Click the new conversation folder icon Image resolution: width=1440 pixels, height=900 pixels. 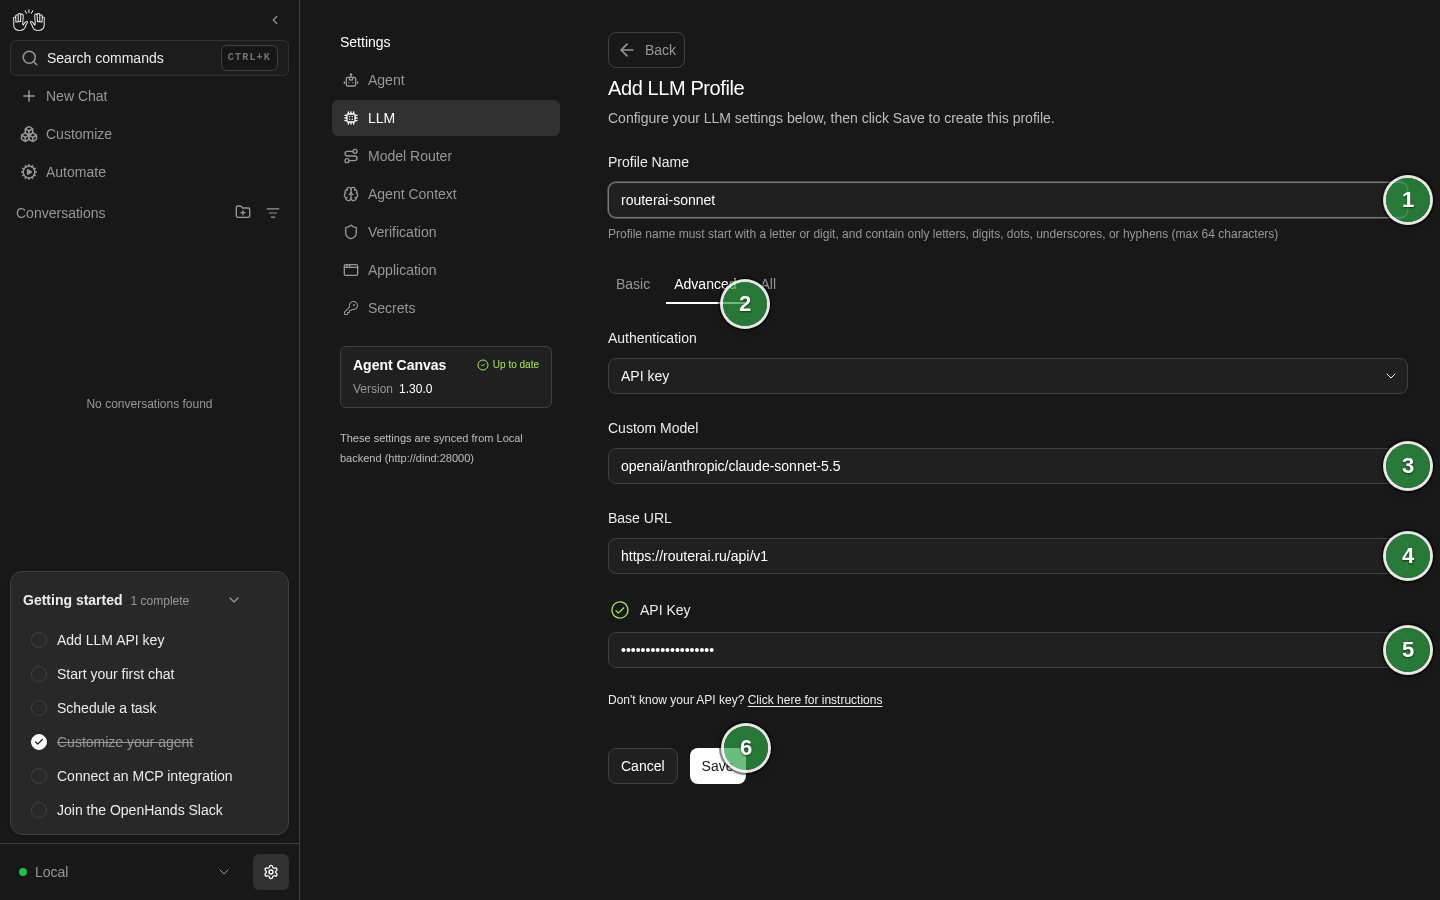pyautogui.click(x=243, y=212)
